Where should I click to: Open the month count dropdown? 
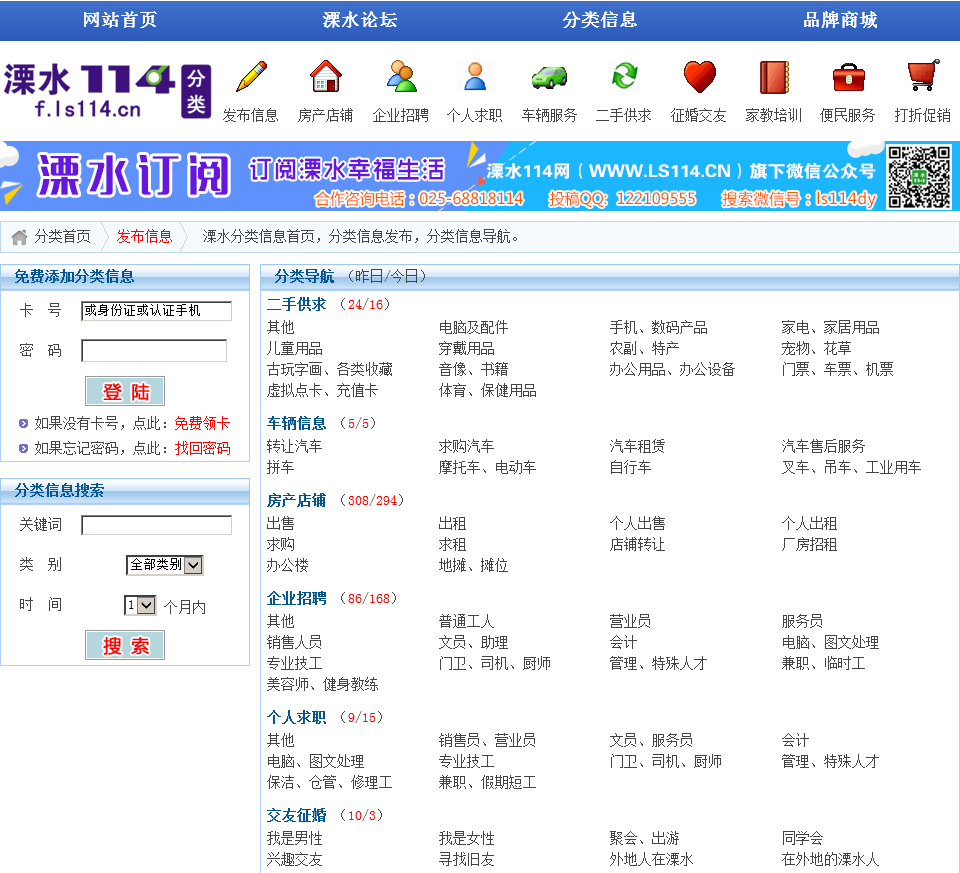tap(140, 605)
